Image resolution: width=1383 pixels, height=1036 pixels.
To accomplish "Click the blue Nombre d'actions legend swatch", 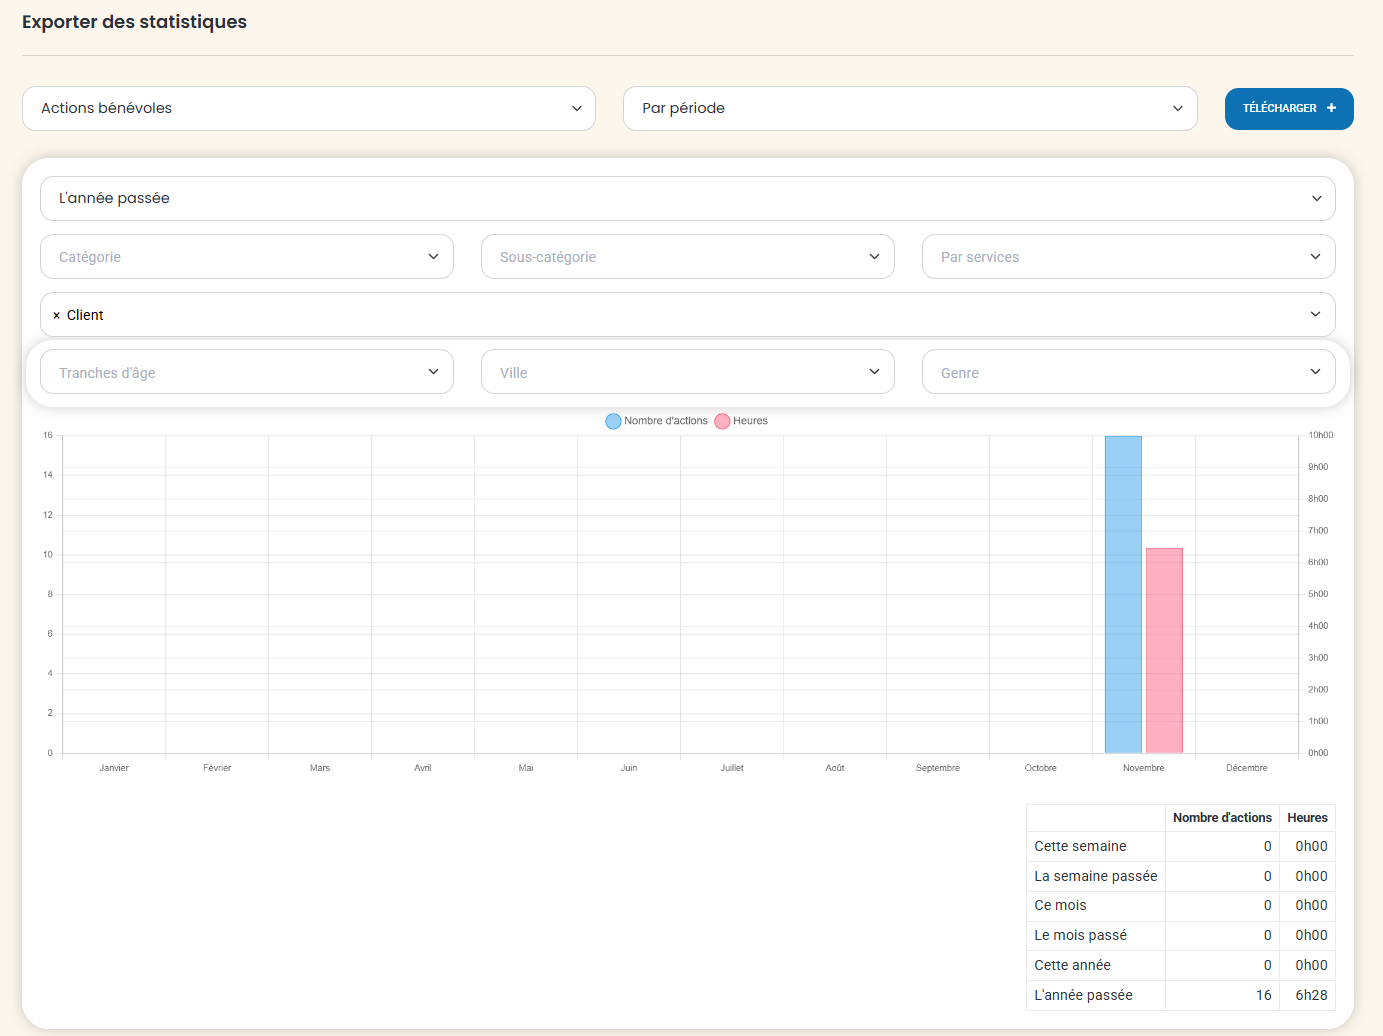I will click(613, 421).
